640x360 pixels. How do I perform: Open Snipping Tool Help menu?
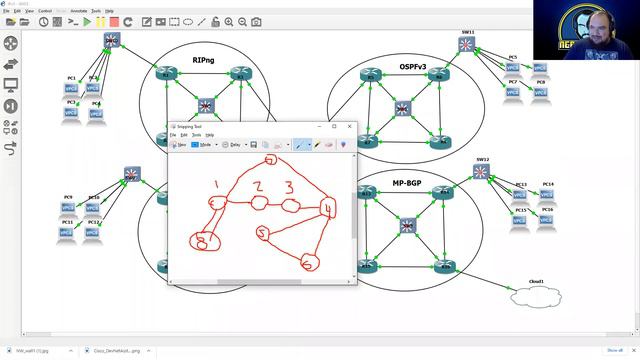pyautogui.click(x=210, y=135)
